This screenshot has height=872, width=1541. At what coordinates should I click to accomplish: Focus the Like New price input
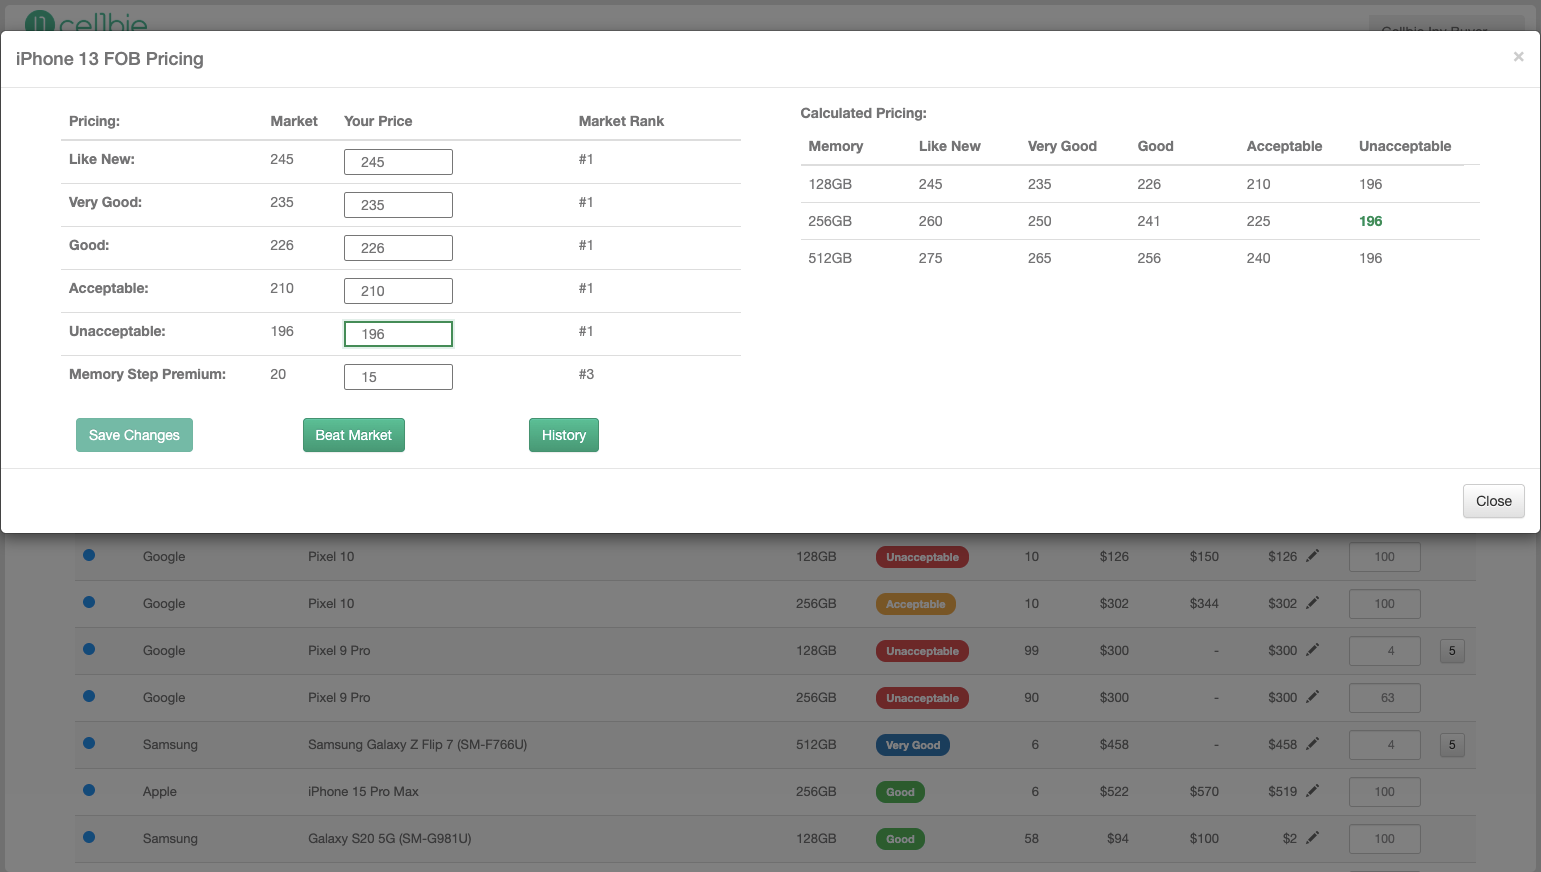click(398, 162)
